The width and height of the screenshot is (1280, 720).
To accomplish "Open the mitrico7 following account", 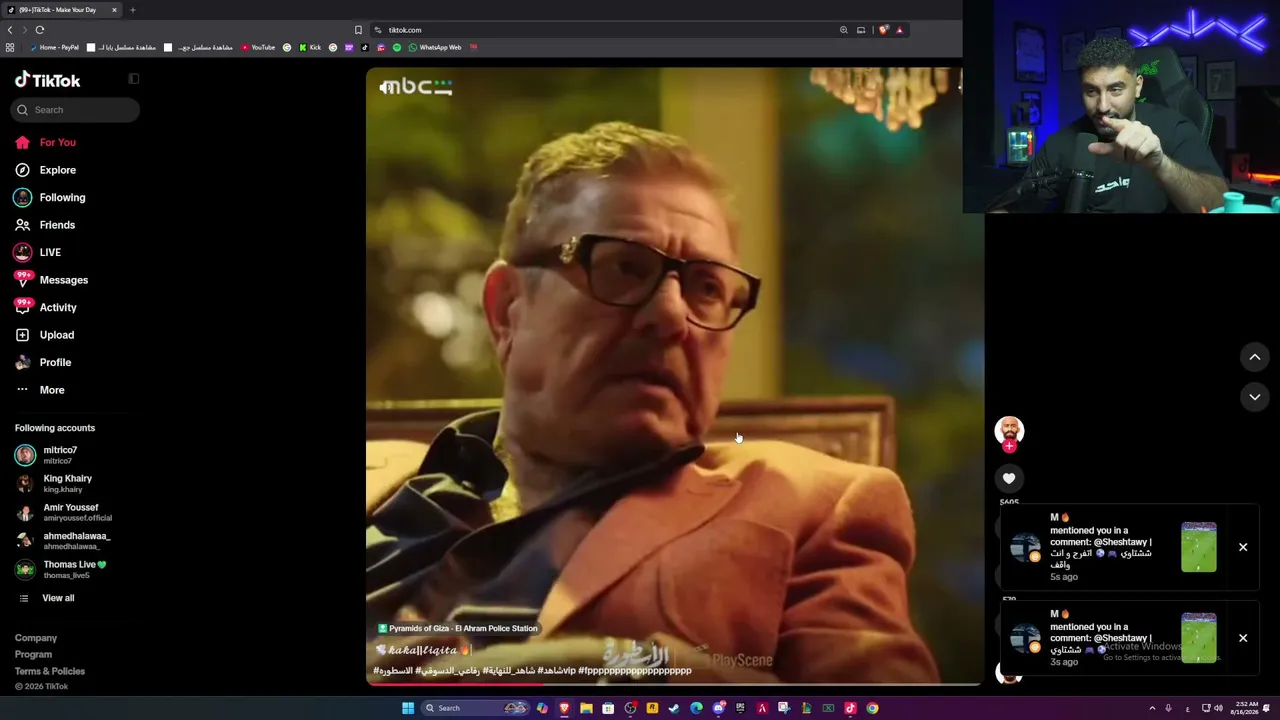I will (46, 455).
